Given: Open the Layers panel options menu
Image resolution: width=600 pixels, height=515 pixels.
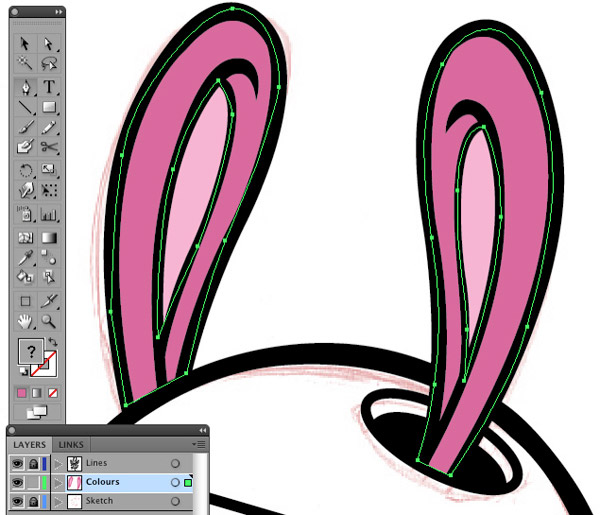Looking at the screenshot, I should (x=199, y=444).
